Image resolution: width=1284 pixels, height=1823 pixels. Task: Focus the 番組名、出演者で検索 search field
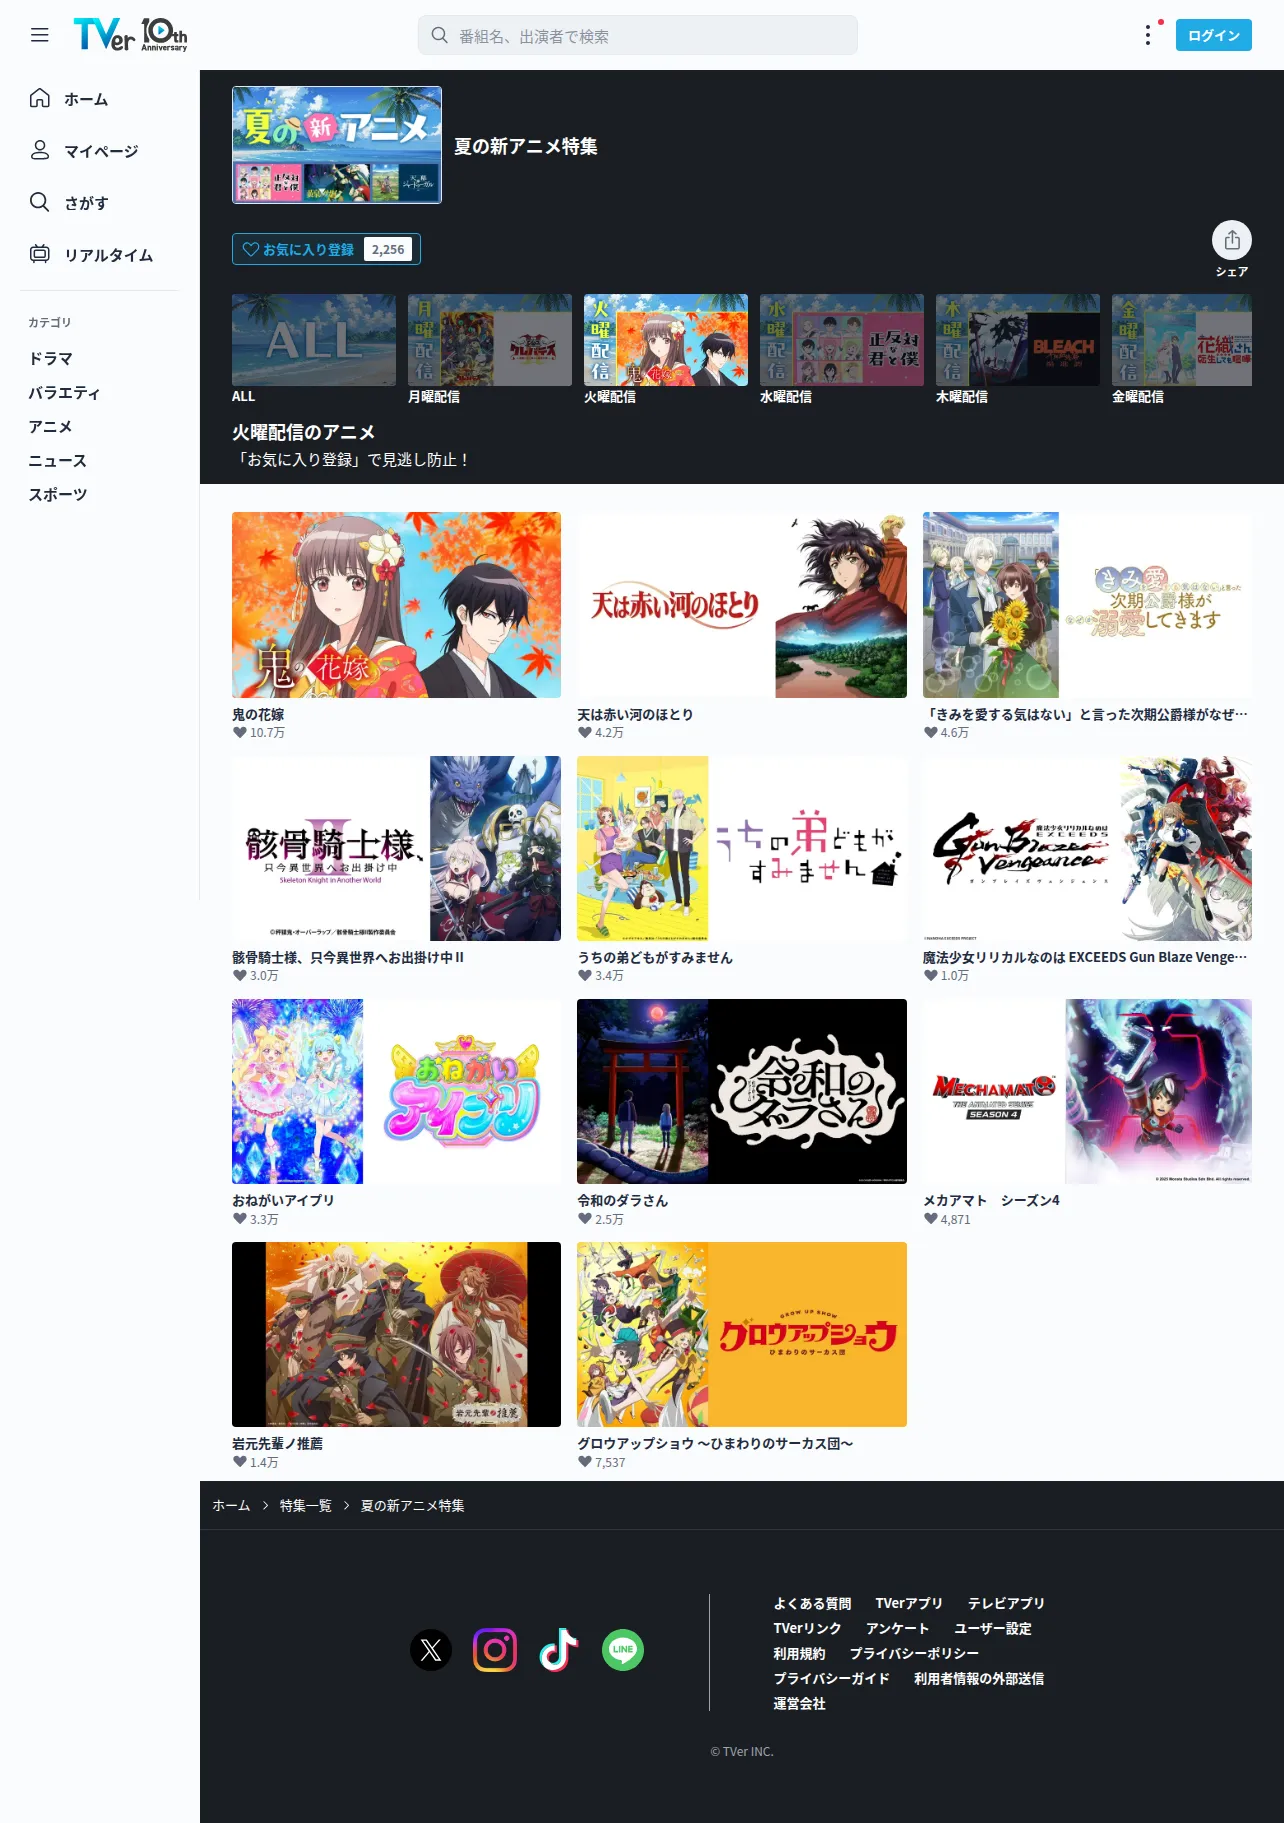point(638,35)
